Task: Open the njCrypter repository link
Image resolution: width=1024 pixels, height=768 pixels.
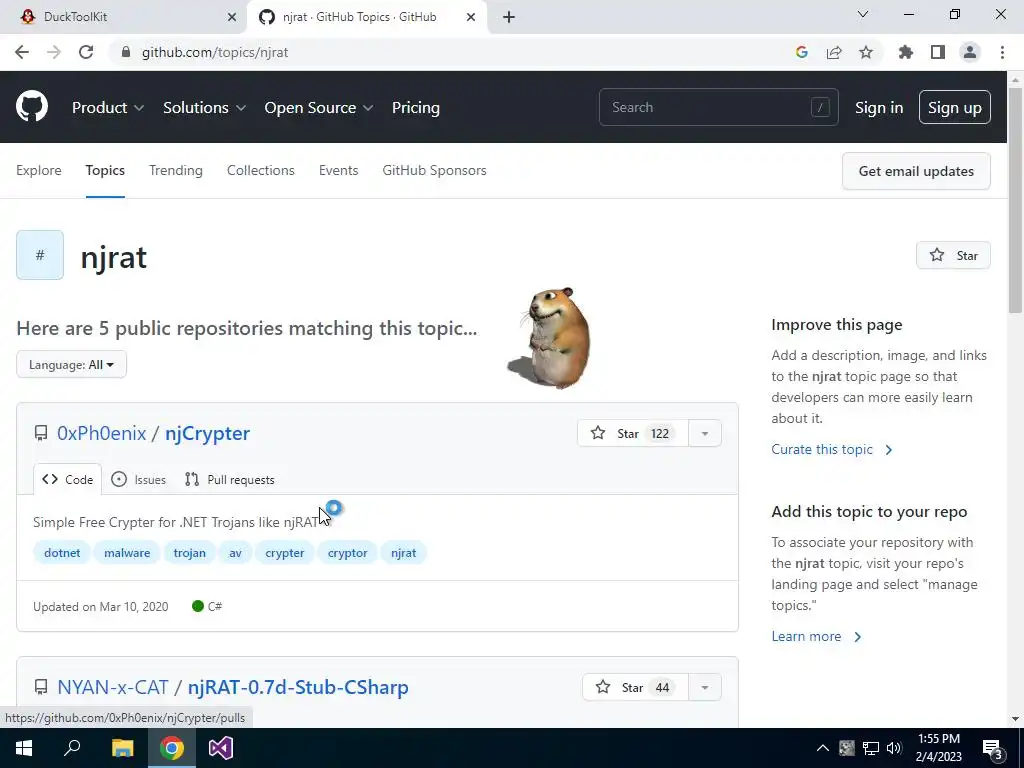Action: tap(208, 433)
